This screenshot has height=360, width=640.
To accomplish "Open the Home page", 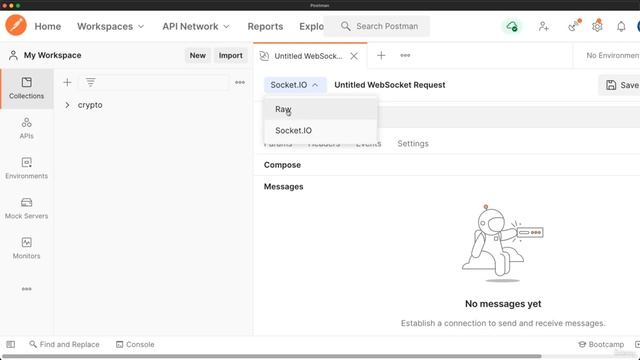I will 48,26.
